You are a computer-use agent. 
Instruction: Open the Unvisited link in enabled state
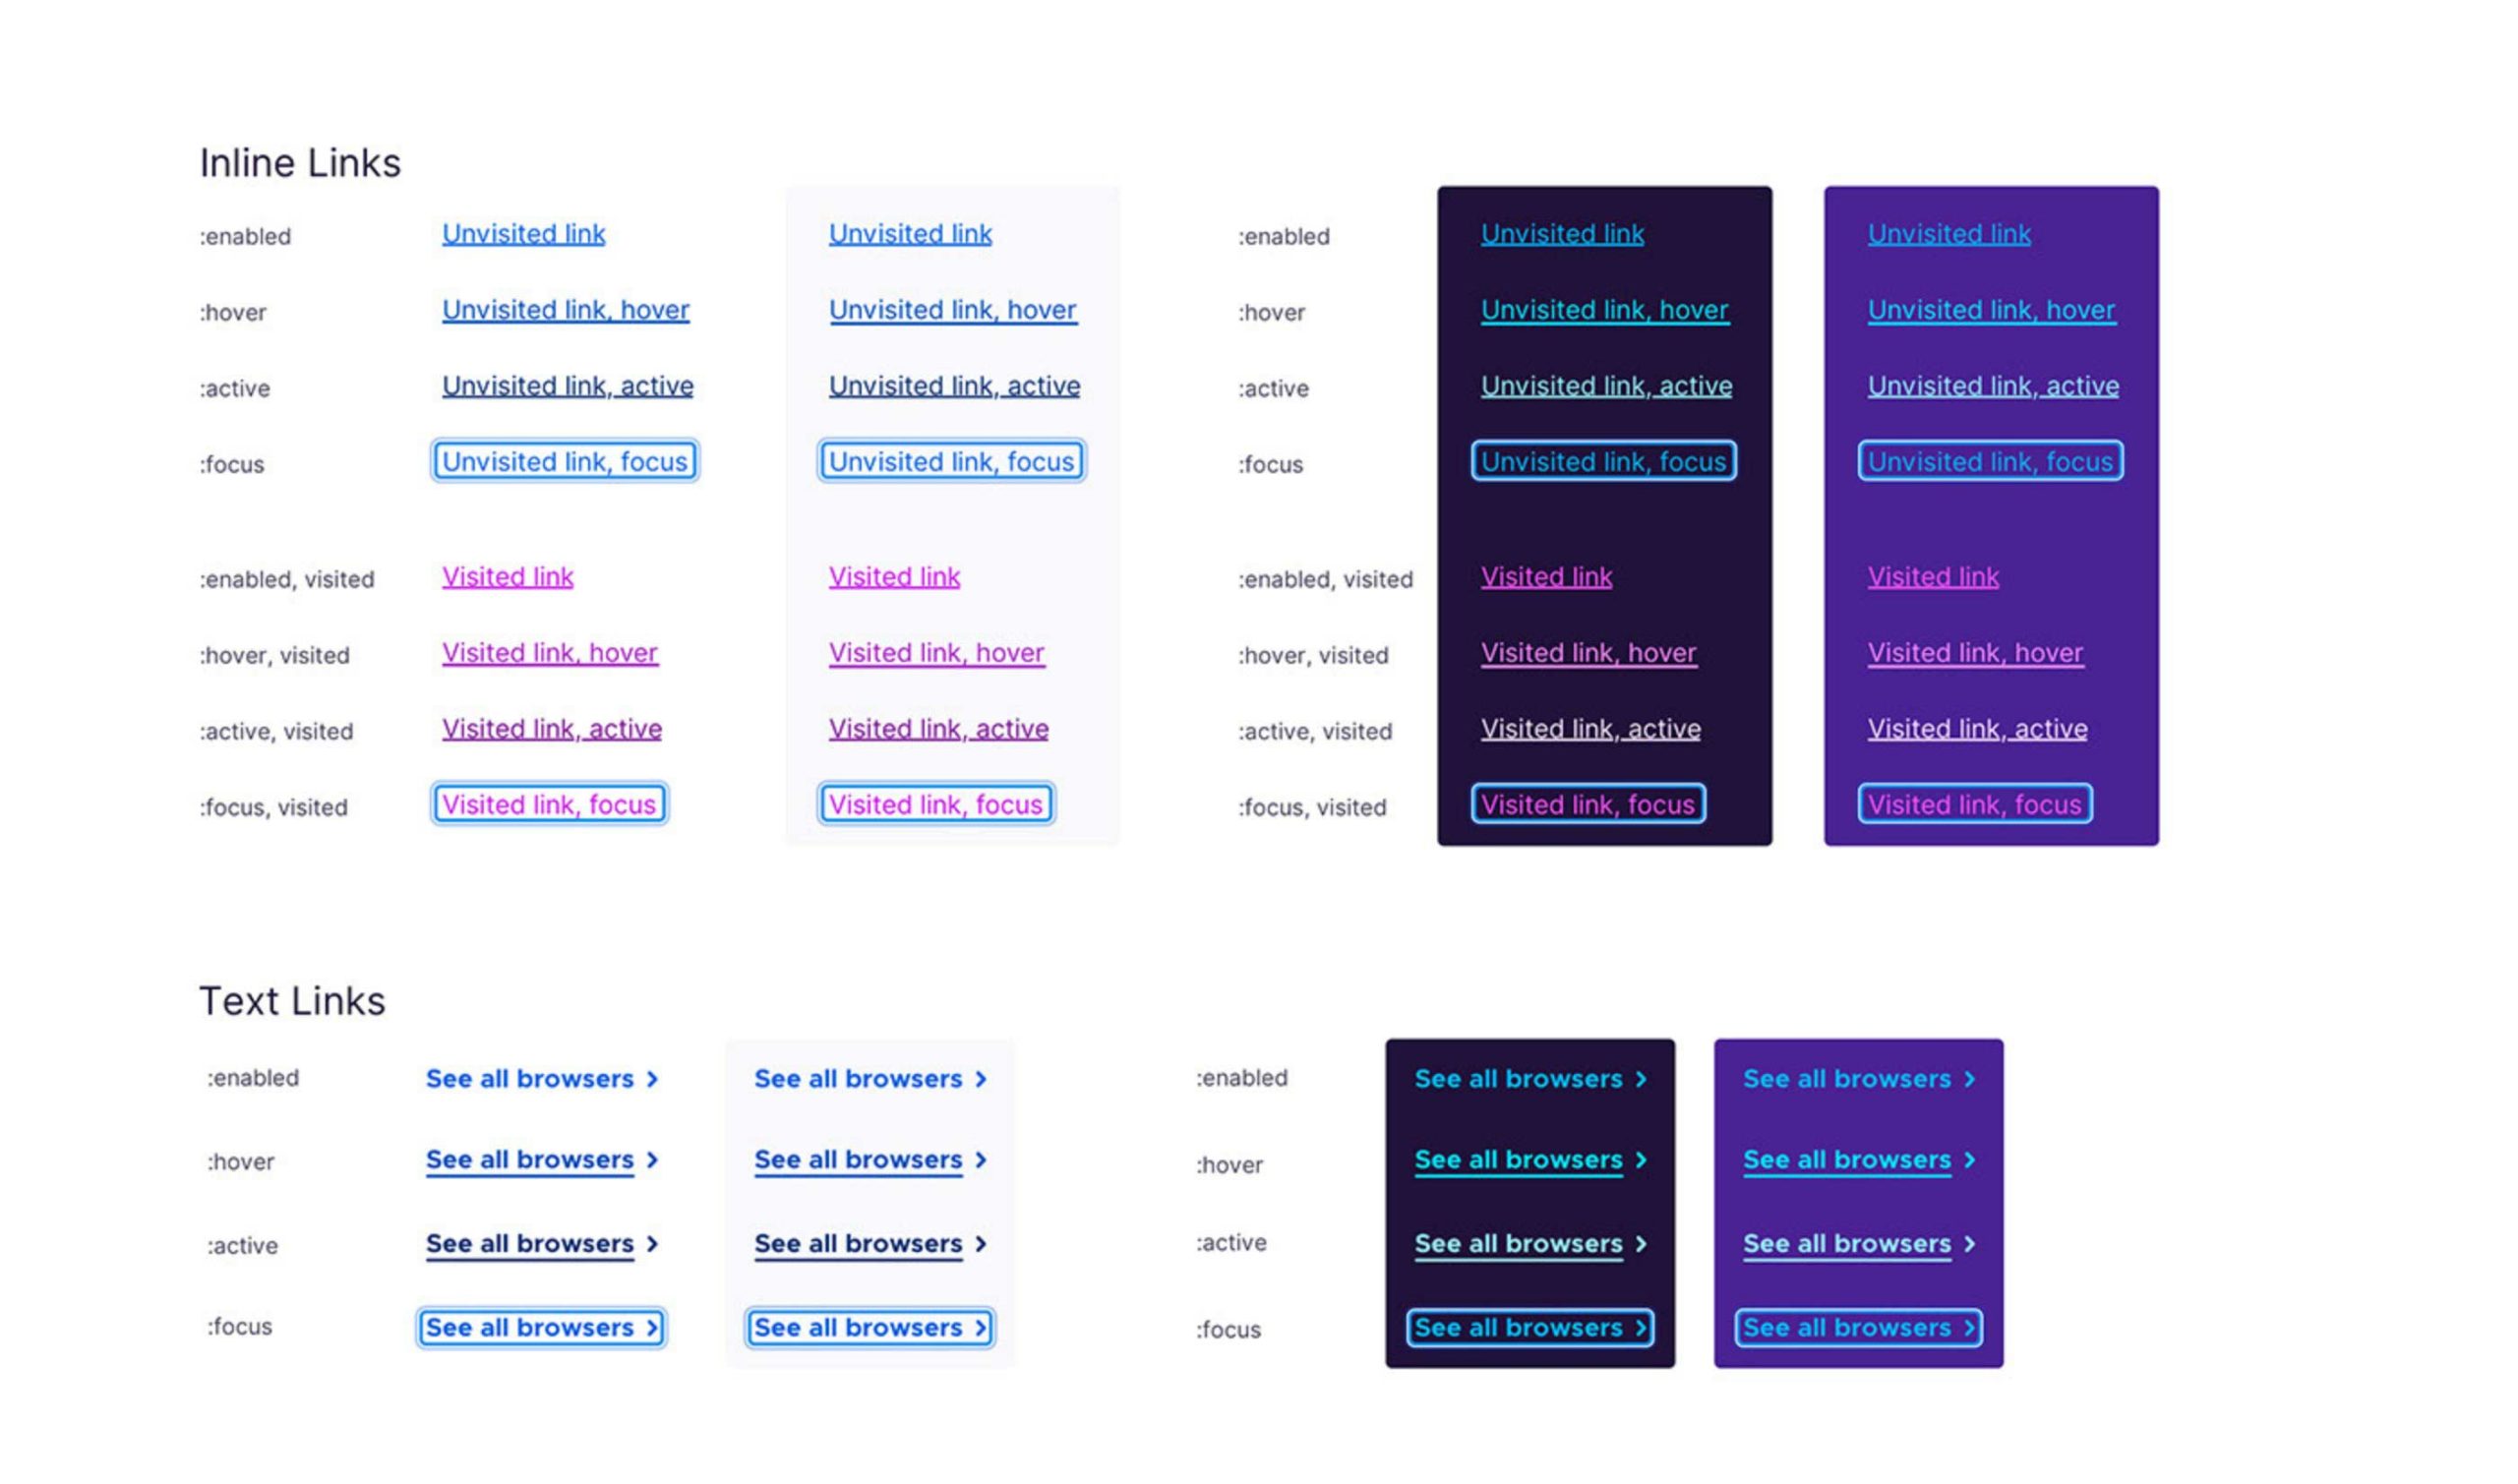coord(523,233)
